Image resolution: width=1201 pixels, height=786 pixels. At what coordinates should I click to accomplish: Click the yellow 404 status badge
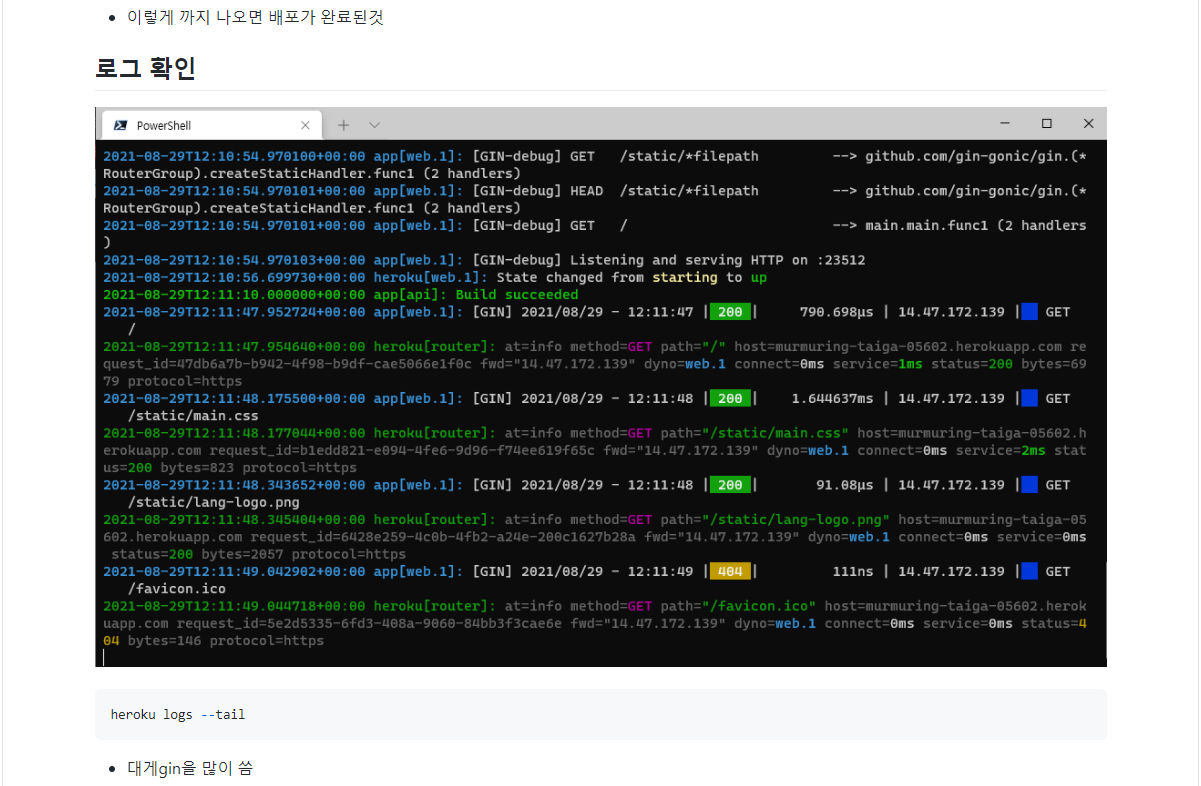[731, 572]
